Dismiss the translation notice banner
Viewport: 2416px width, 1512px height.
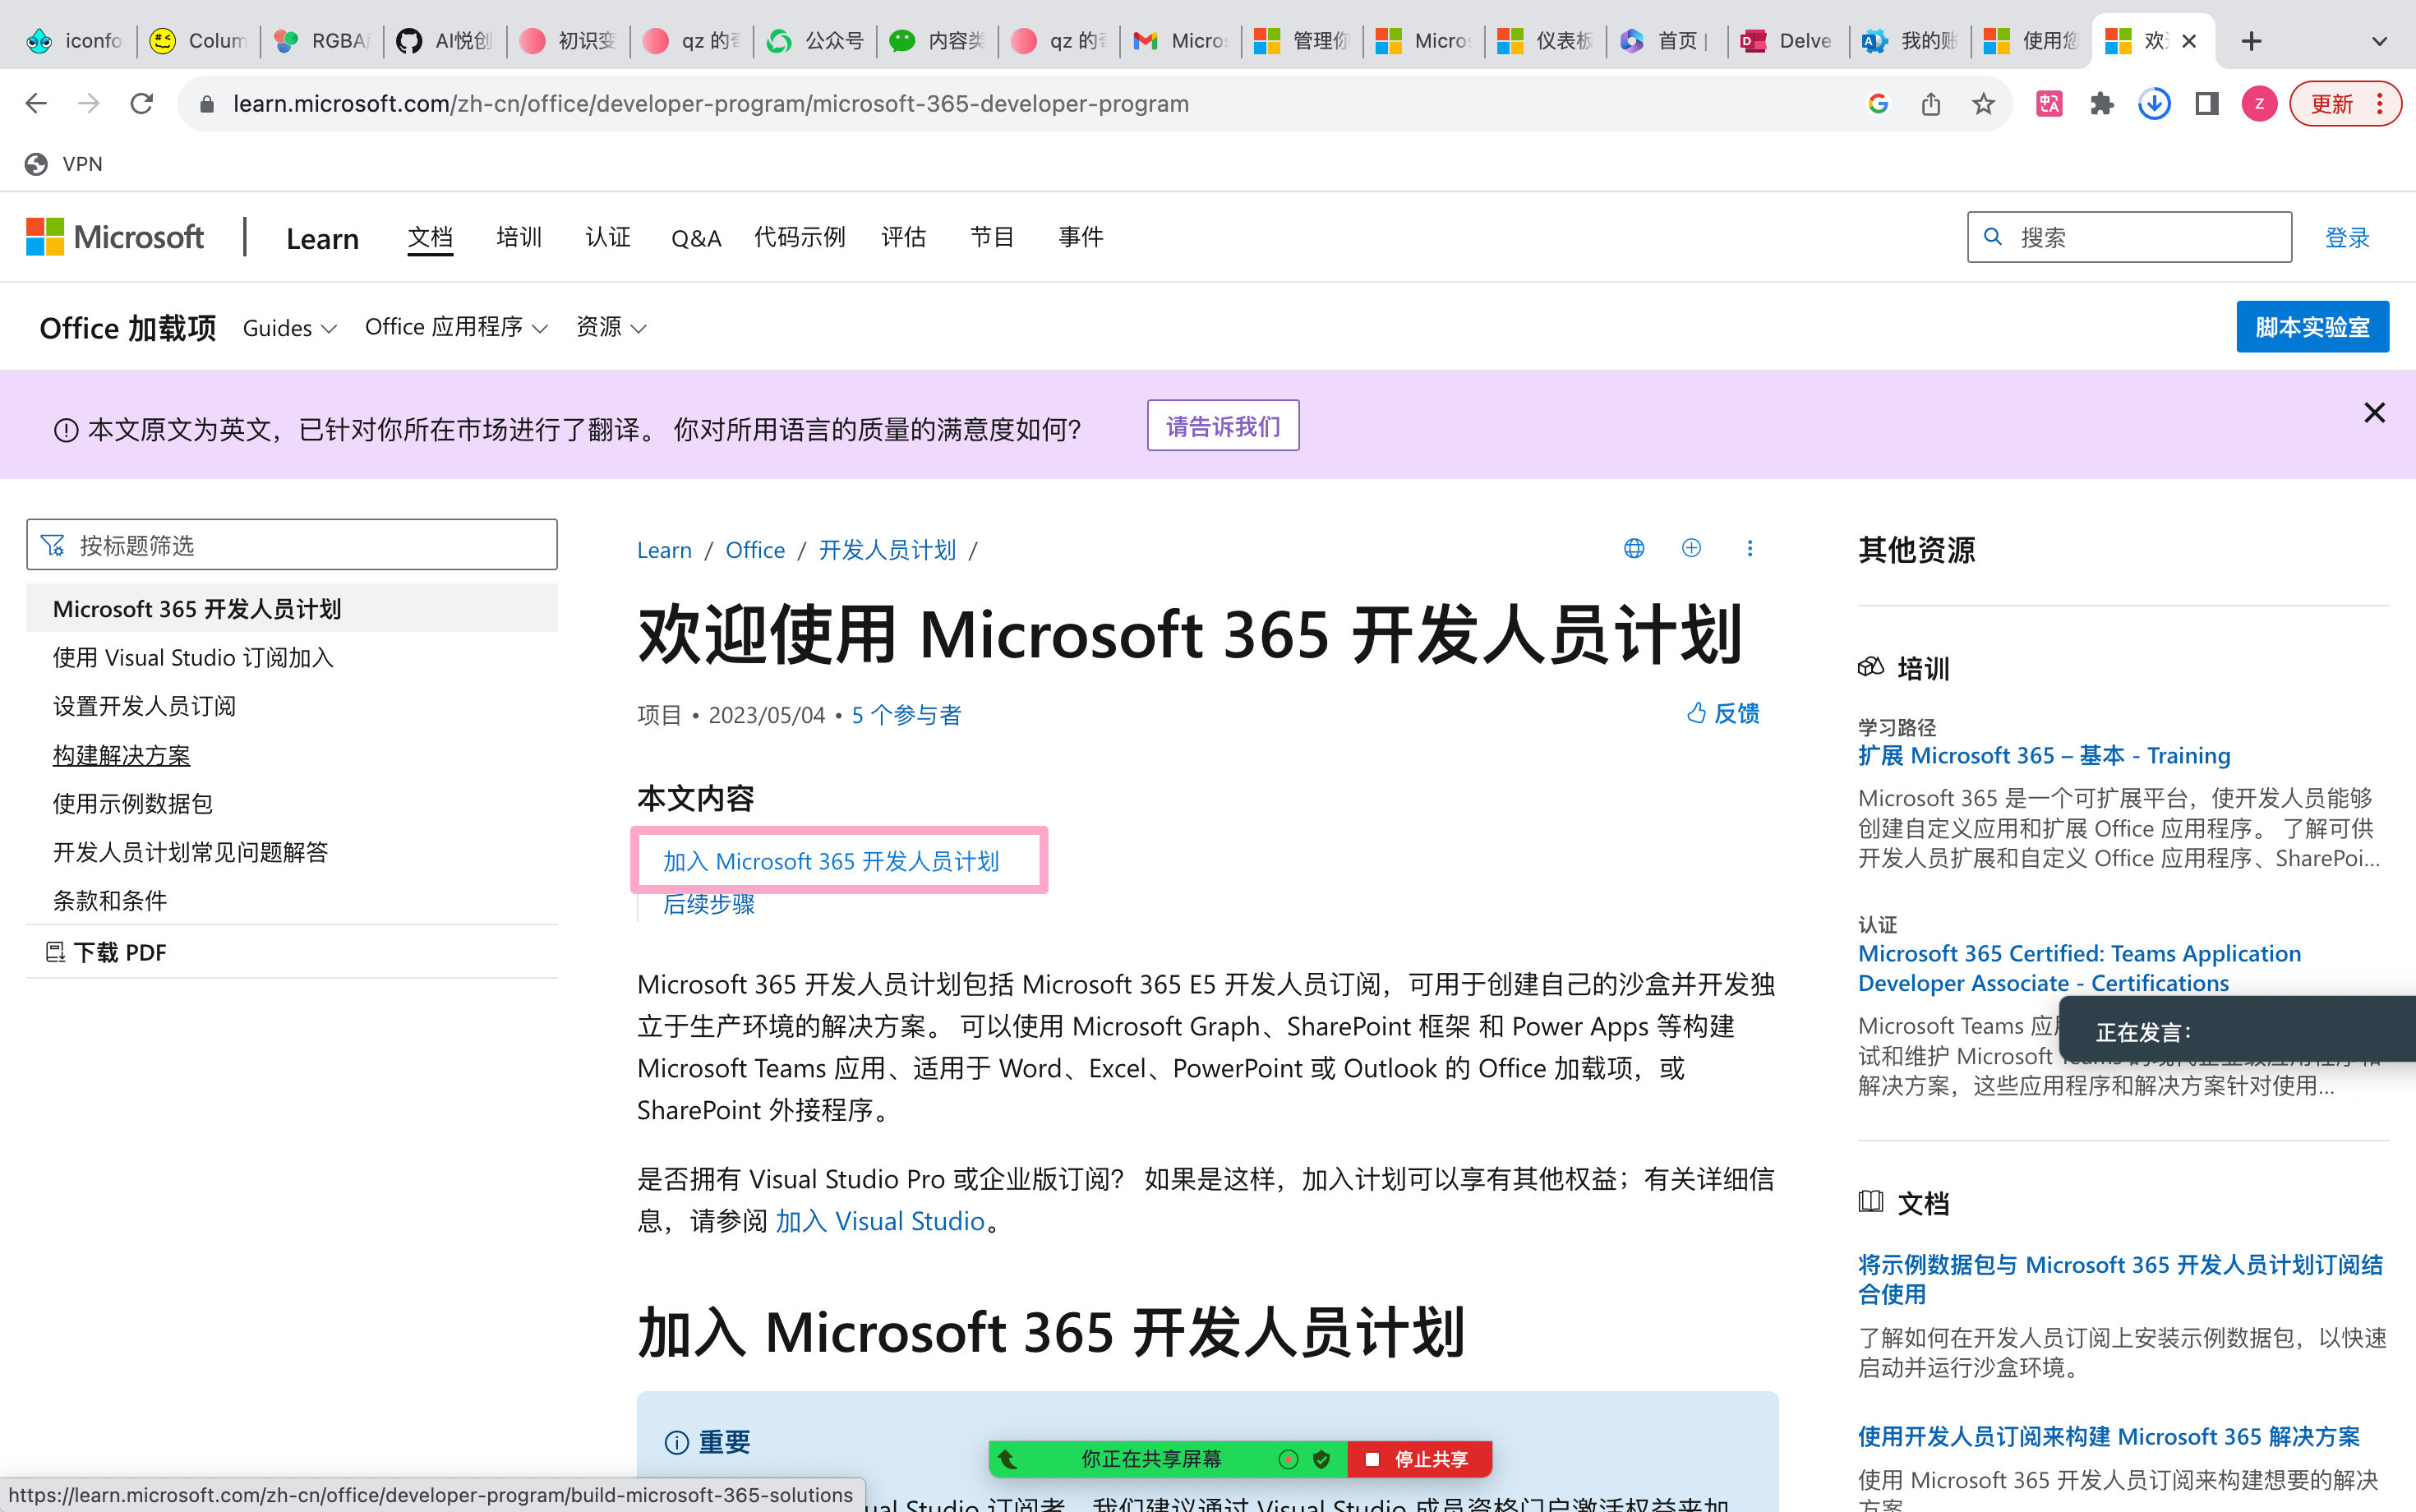2375,413
